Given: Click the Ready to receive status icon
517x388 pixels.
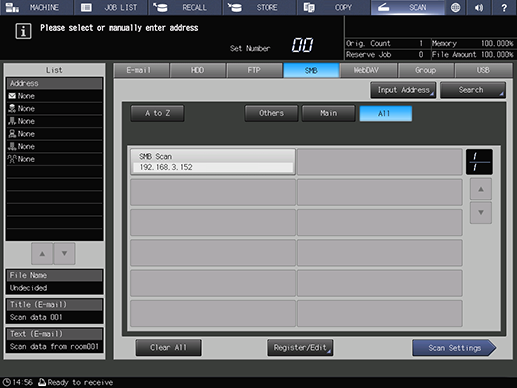Looking at the screenshot, I should tap(42, 382).
